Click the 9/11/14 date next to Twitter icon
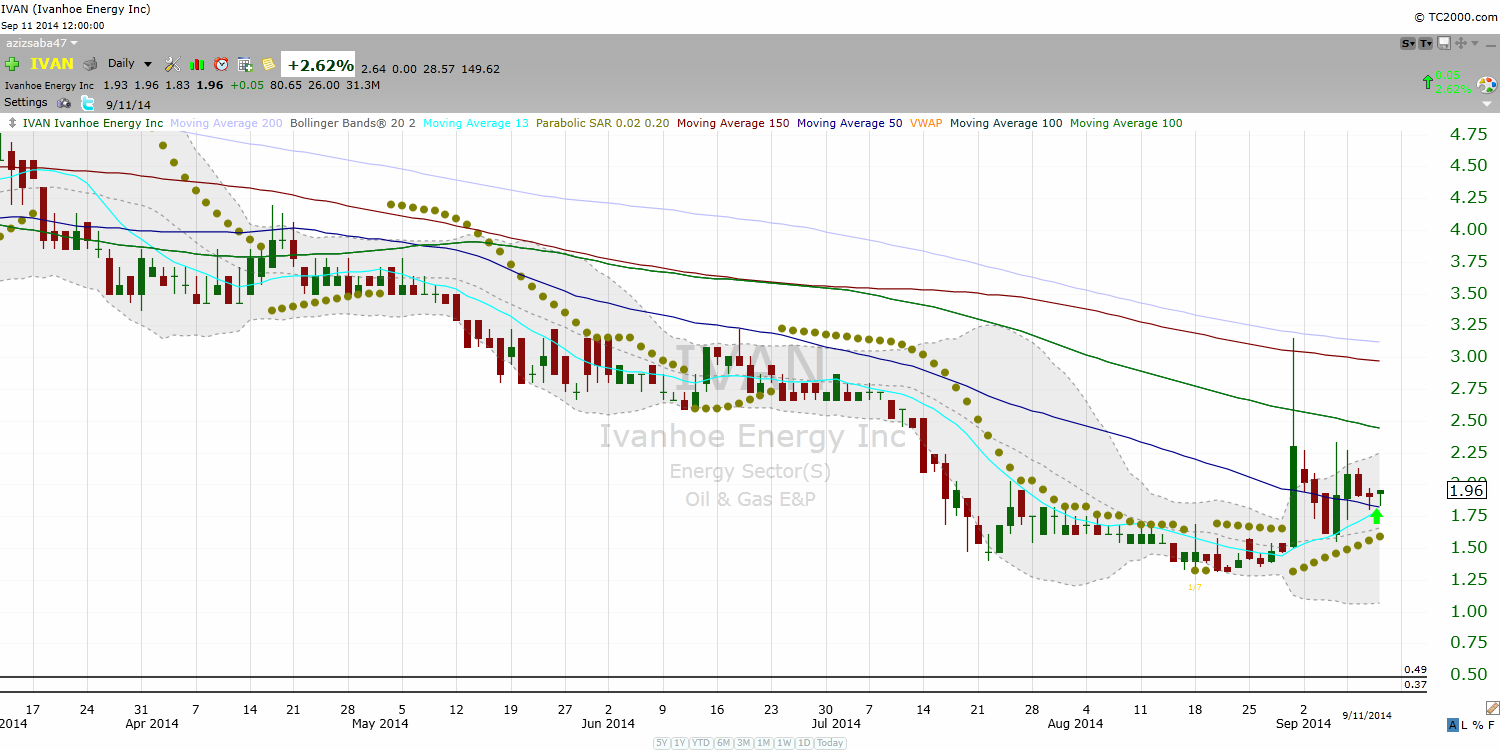Screen dimensions: 1500x750 click(x=128, y=104)
